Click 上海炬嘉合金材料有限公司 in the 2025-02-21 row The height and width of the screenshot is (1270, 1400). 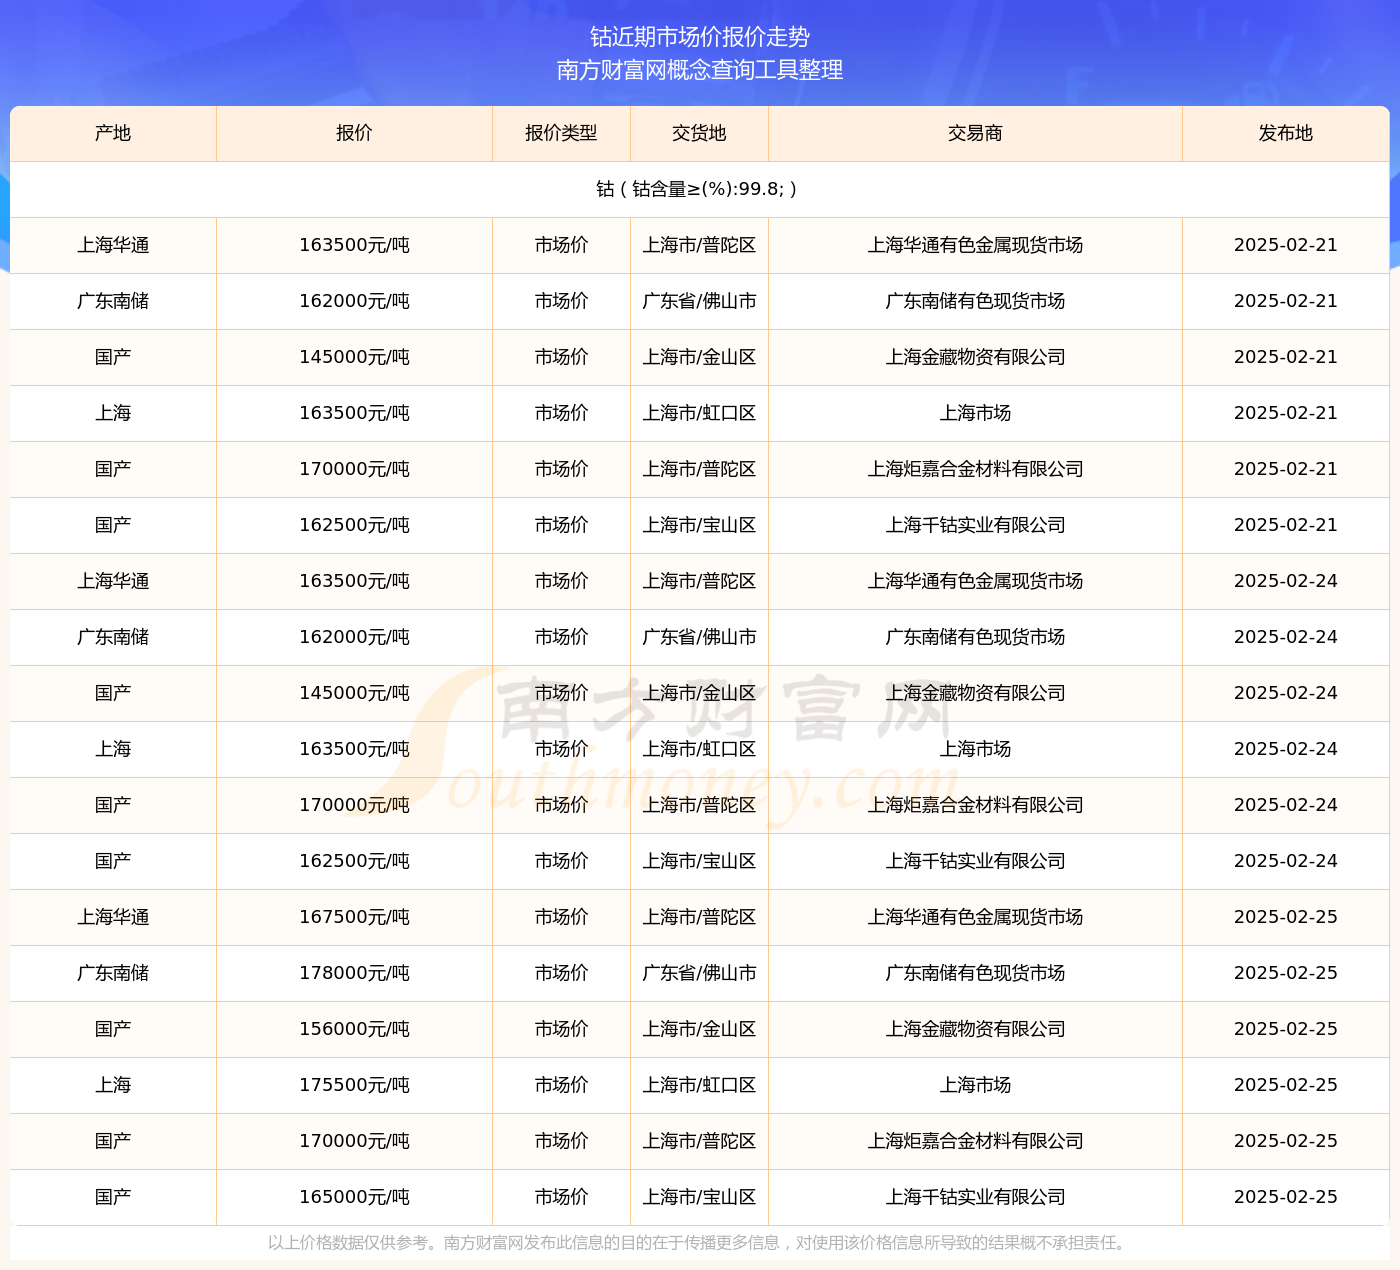coord(975,469)
